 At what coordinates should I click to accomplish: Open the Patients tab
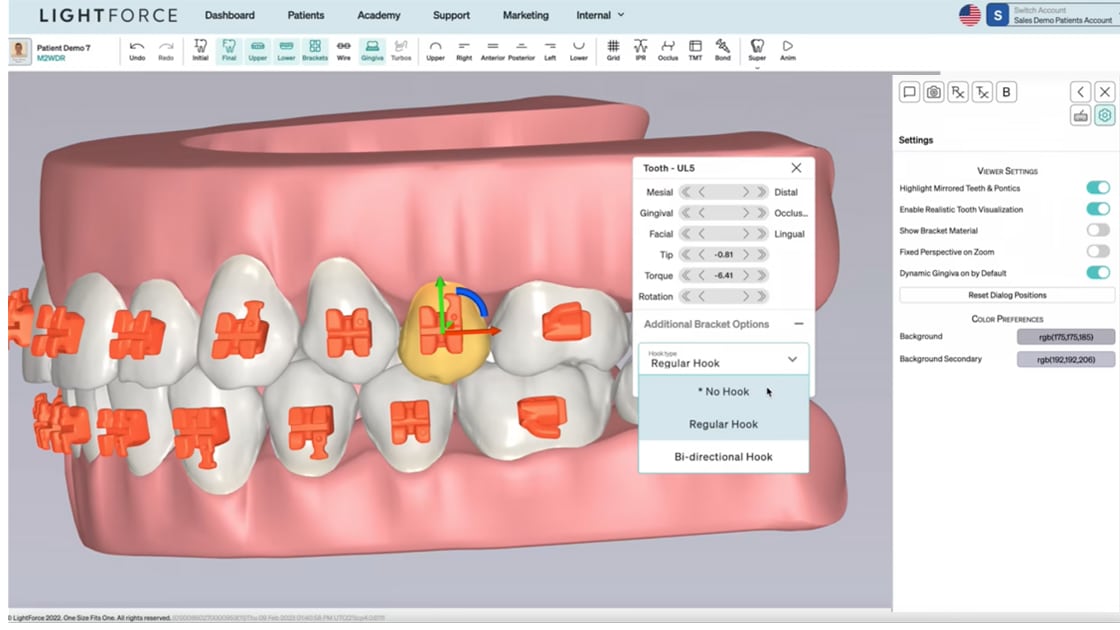pos(305,15)
